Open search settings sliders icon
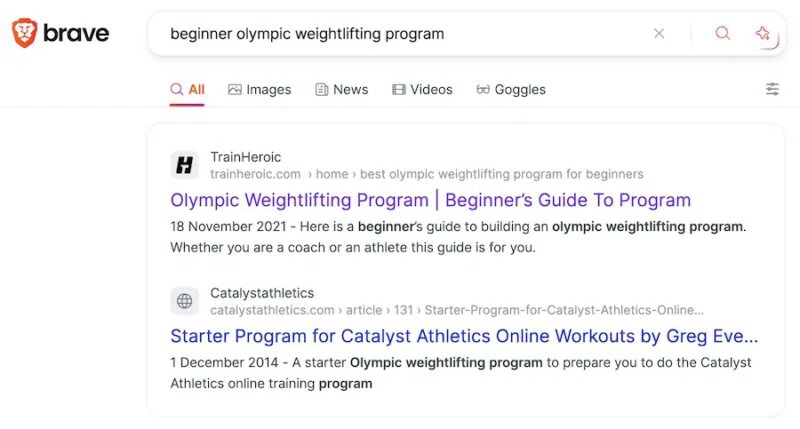The width and height of the screenshot is (800, 429). coord(772,89)
